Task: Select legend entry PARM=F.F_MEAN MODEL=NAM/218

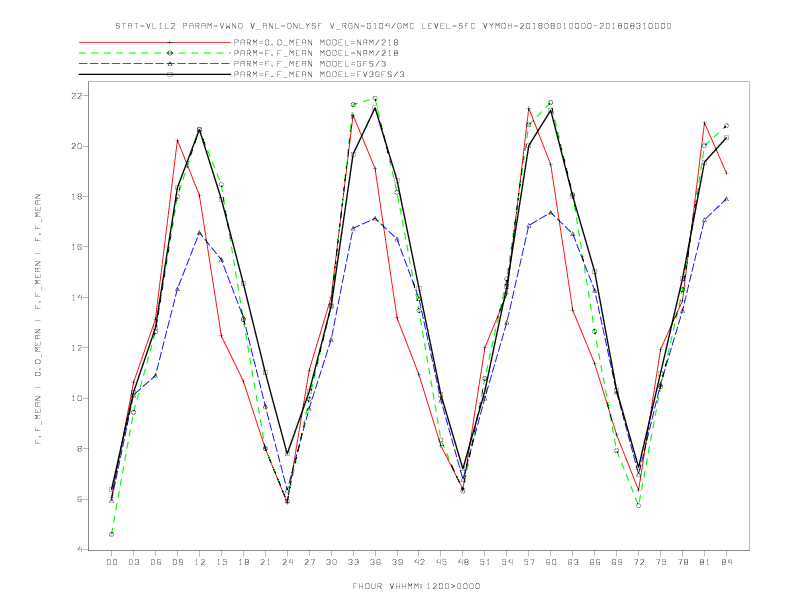Action: click(x=316, y=53)
